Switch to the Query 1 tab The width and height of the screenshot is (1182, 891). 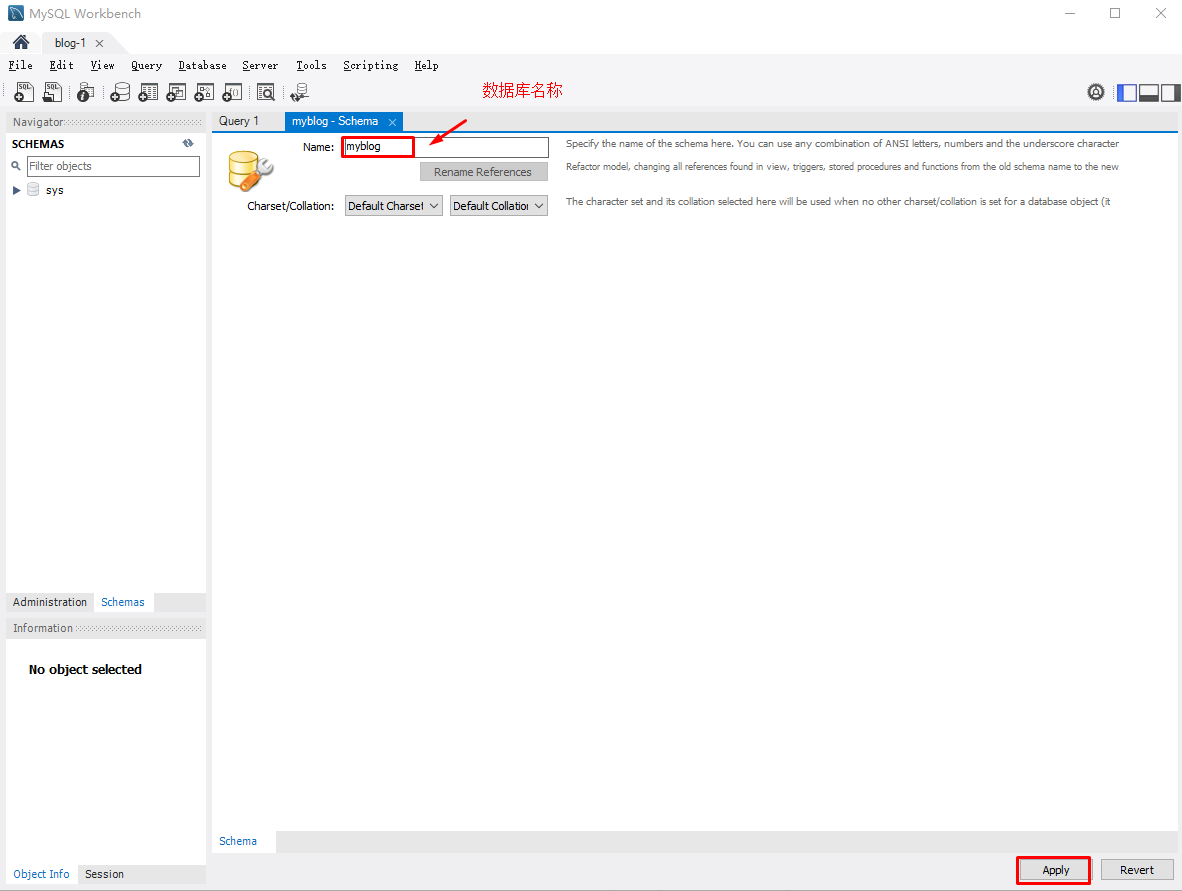[x=239, y=121]
